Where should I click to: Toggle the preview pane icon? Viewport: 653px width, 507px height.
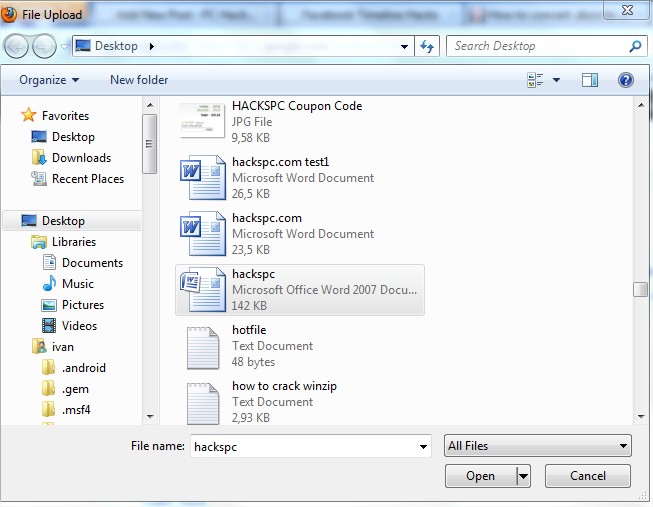(590, 80)
